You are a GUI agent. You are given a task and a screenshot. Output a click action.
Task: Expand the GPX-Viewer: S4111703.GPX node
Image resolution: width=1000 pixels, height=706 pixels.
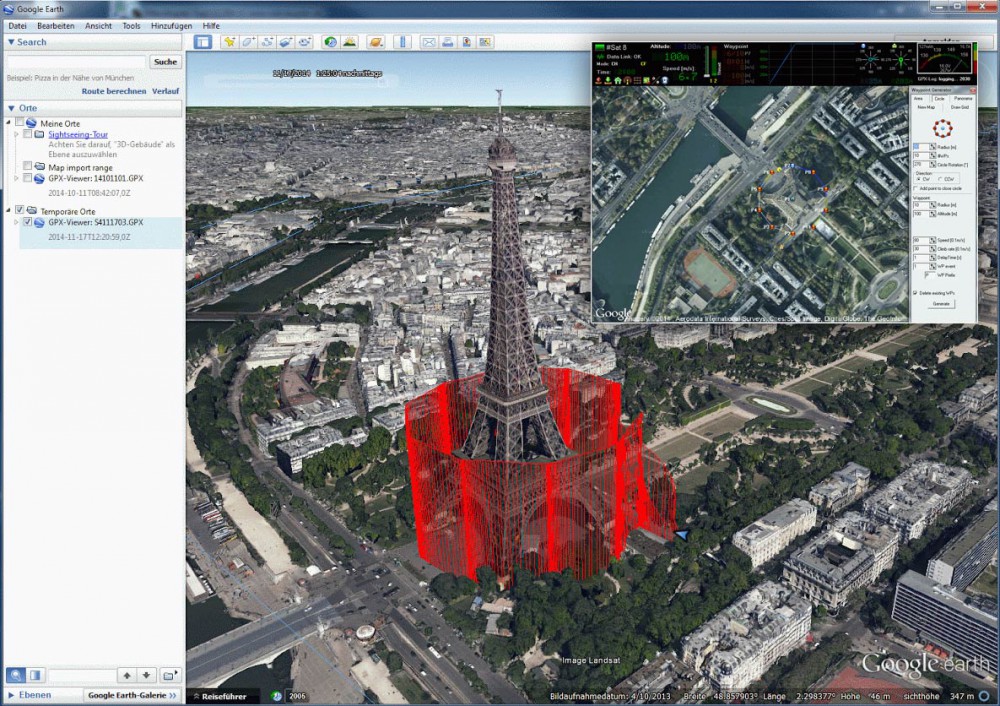17,222
